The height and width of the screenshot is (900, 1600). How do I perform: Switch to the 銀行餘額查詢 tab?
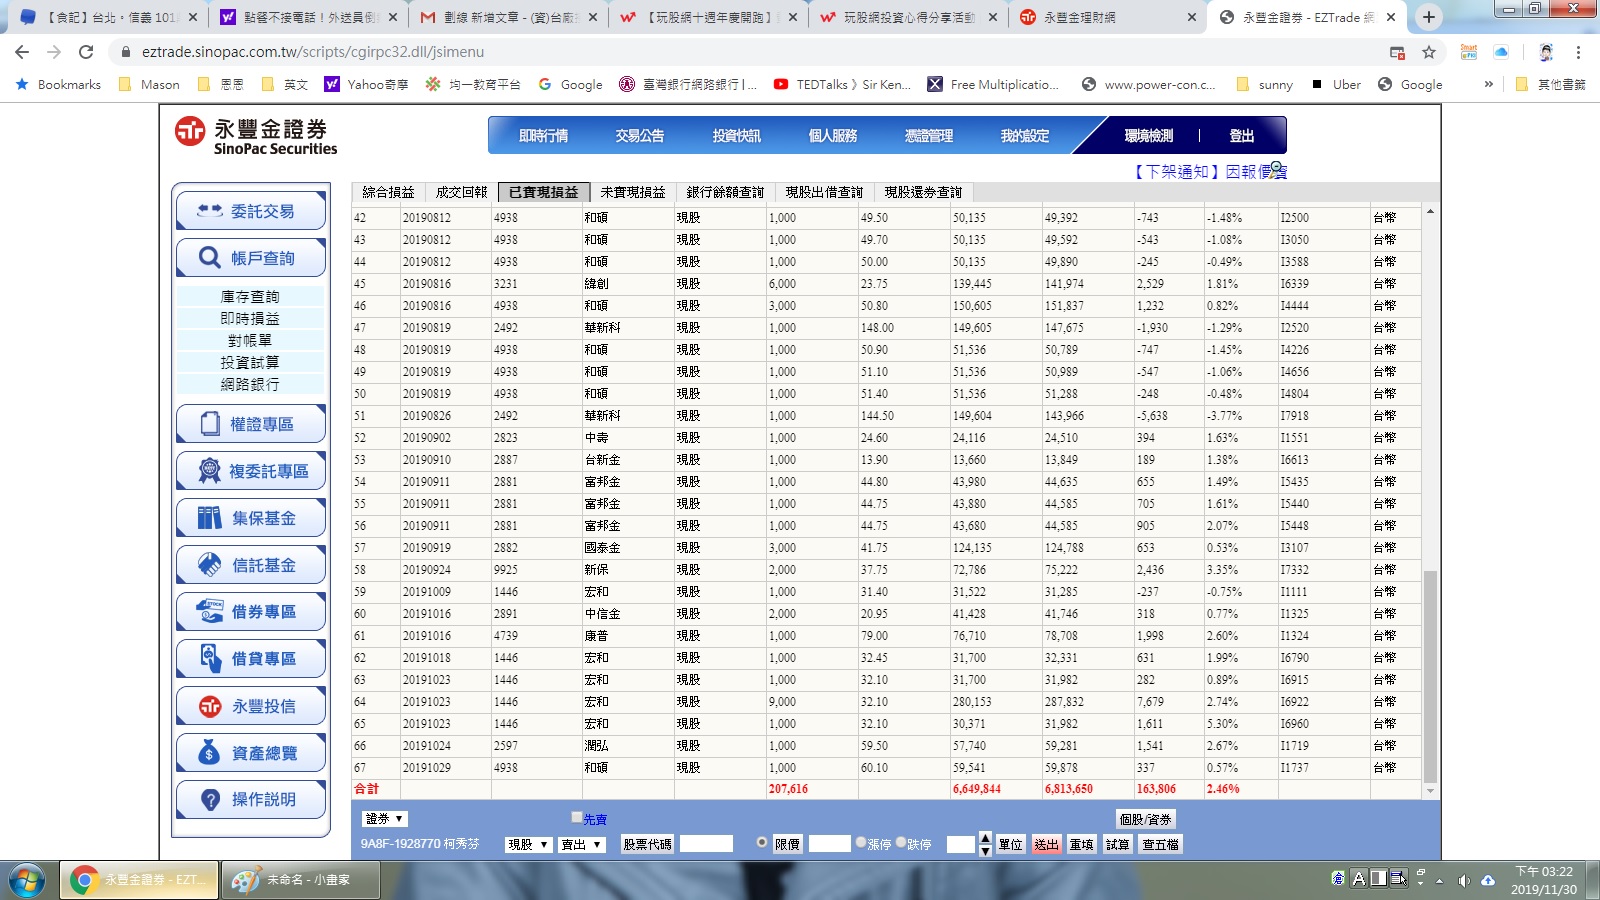[725, 192]
